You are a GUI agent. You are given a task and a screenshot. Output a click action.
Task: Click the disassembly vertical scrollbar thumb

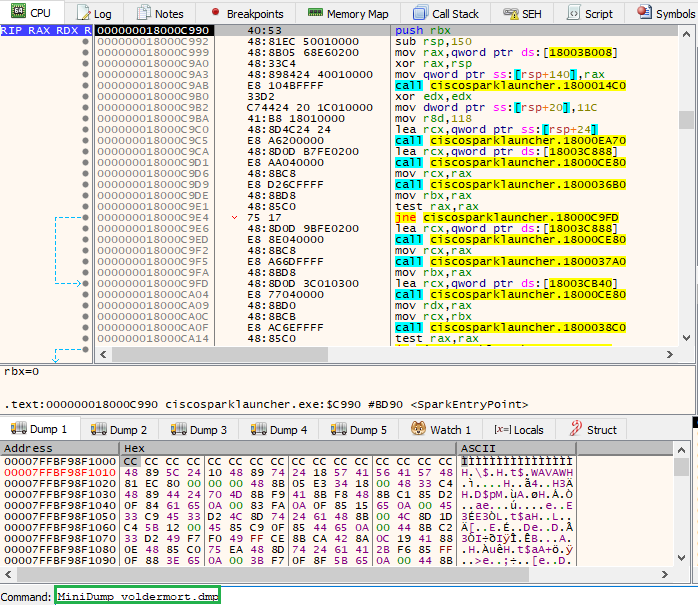click(686, 120)
